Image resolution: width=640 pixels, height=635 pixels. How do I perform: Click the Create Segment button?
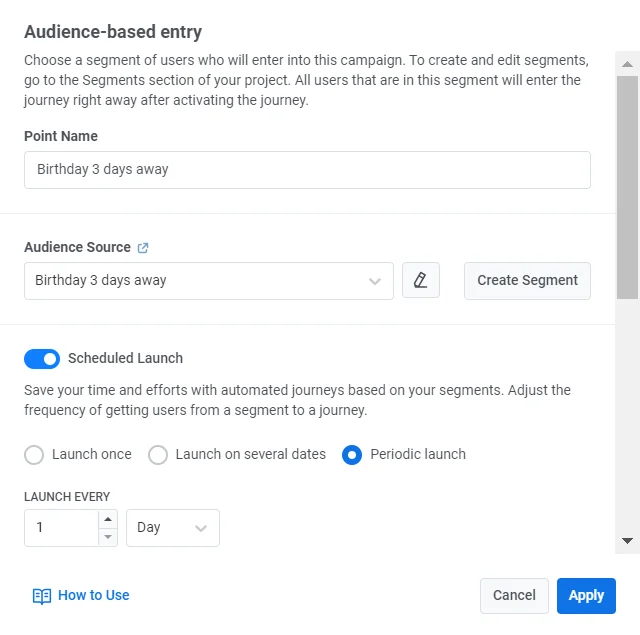[527, 281]
